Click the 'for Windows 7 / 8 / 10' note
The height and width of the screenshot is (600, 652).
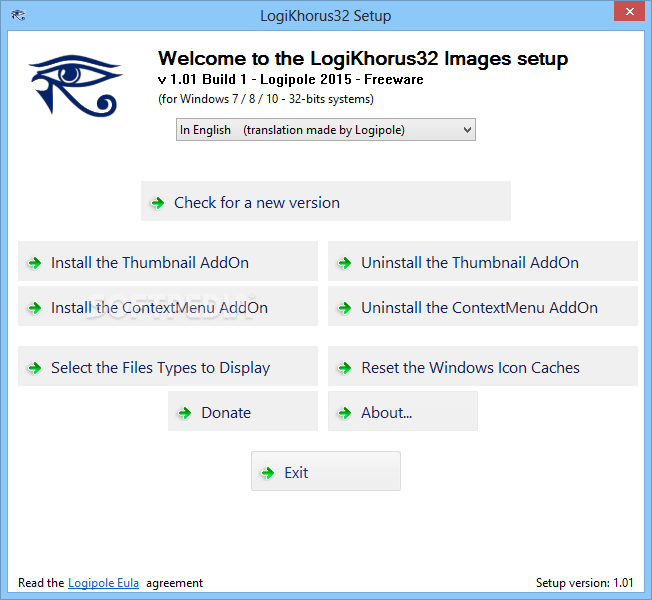[266, 99]
